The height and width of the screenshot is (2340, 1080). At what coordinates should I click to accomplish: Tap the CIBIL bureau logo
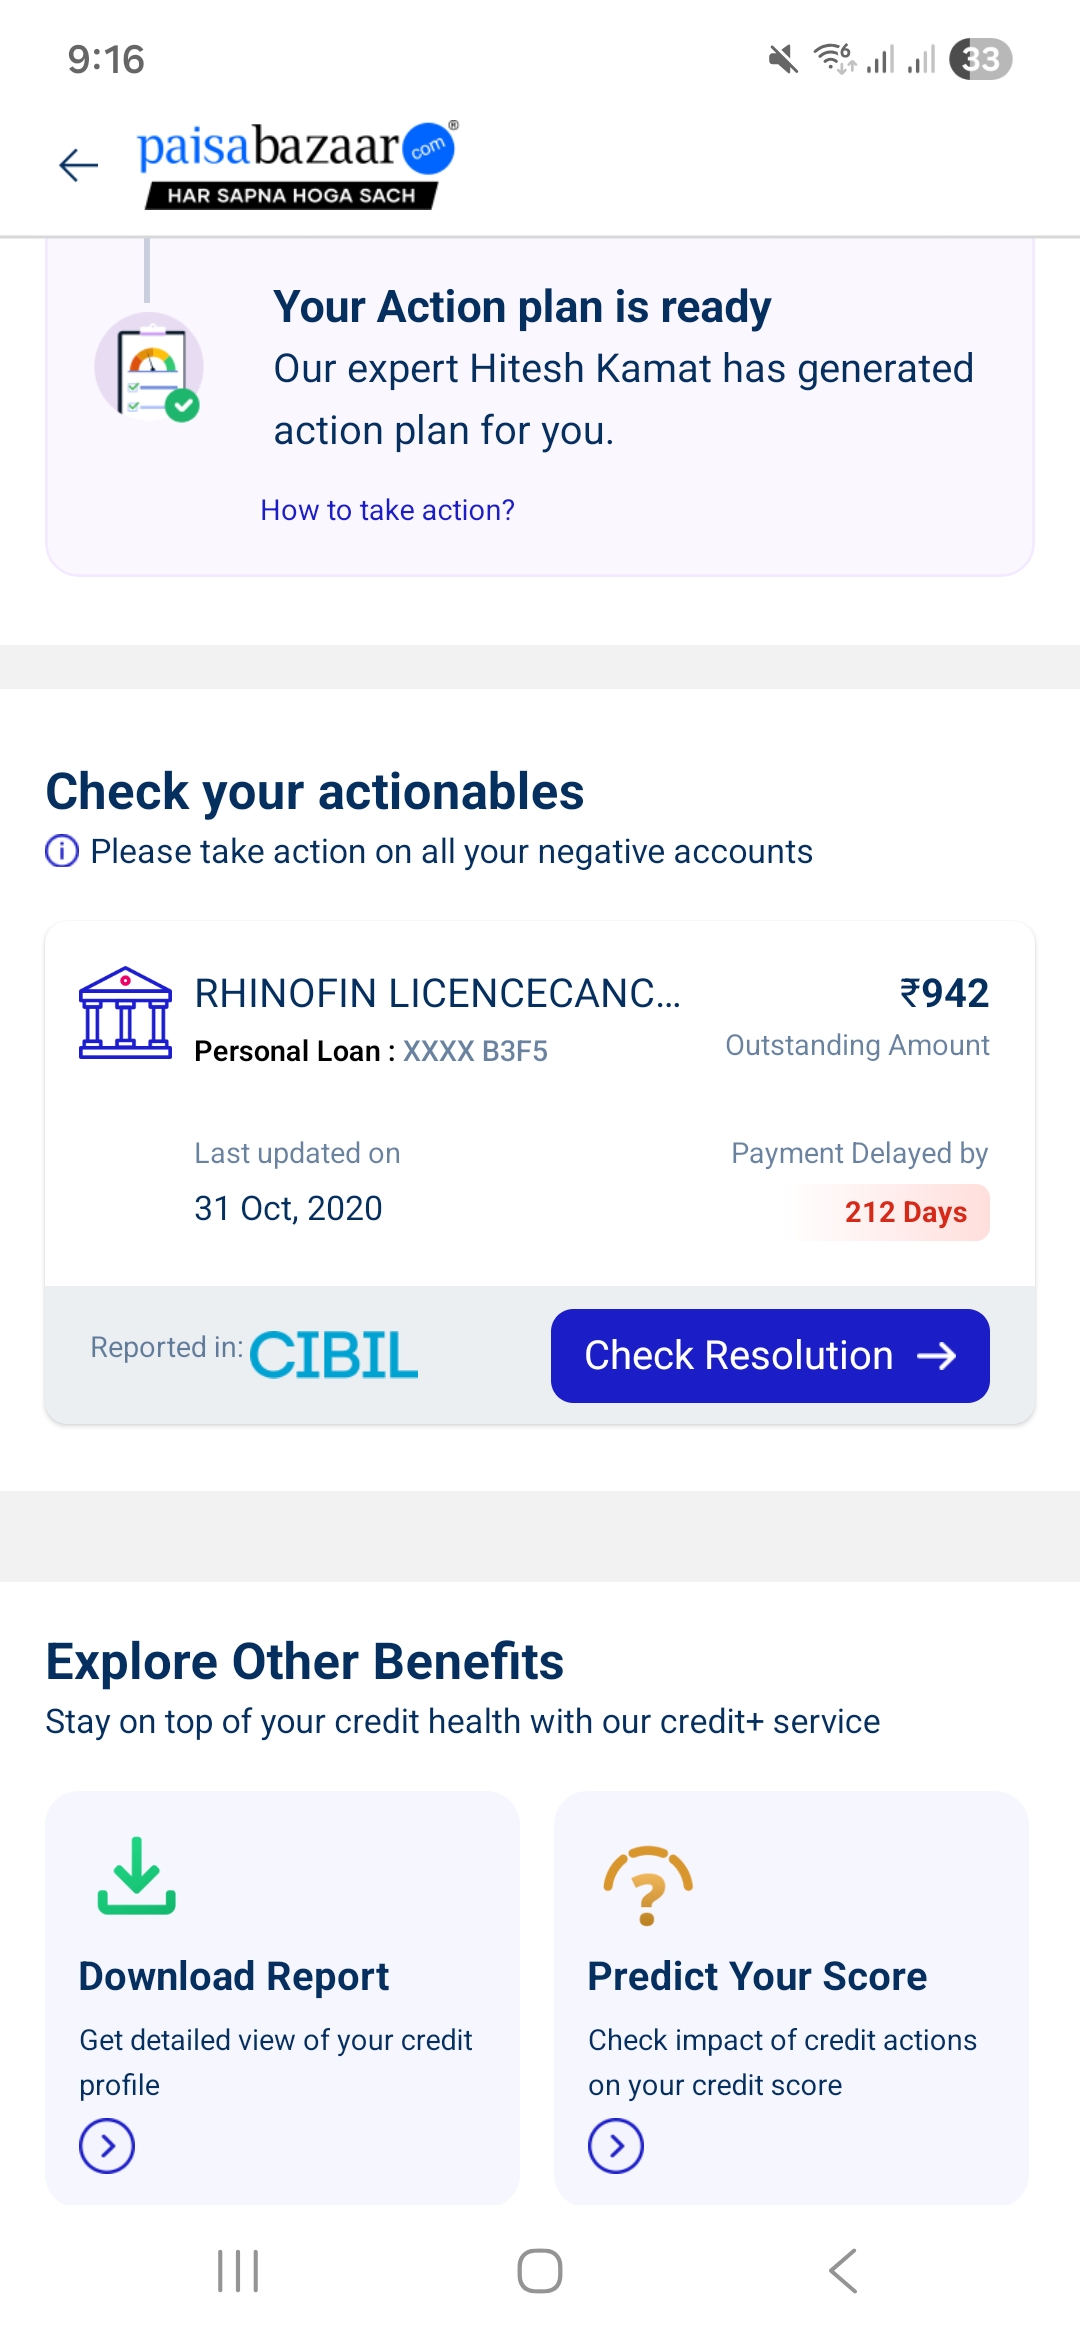coord(334,1355)
